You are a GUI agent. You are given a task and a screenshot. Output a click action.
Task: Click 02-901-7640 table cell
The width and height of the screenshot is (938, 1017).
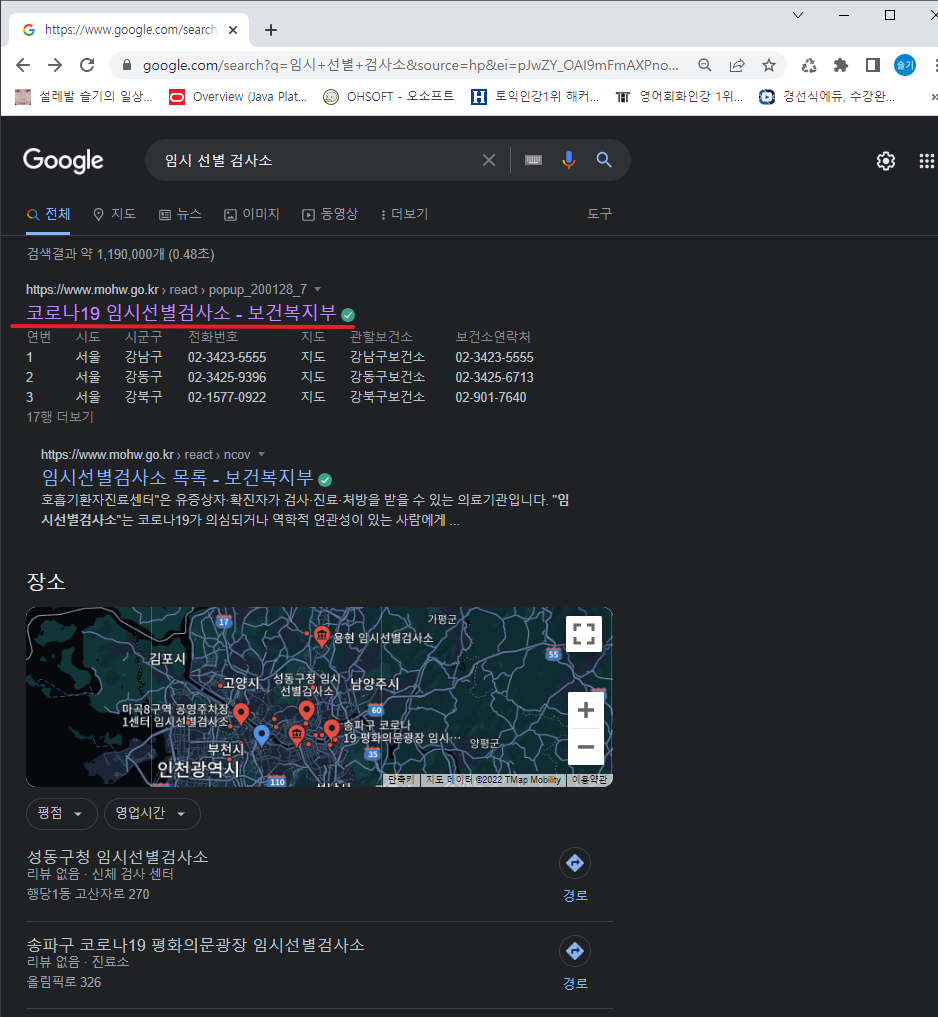[x=490, y=398]
